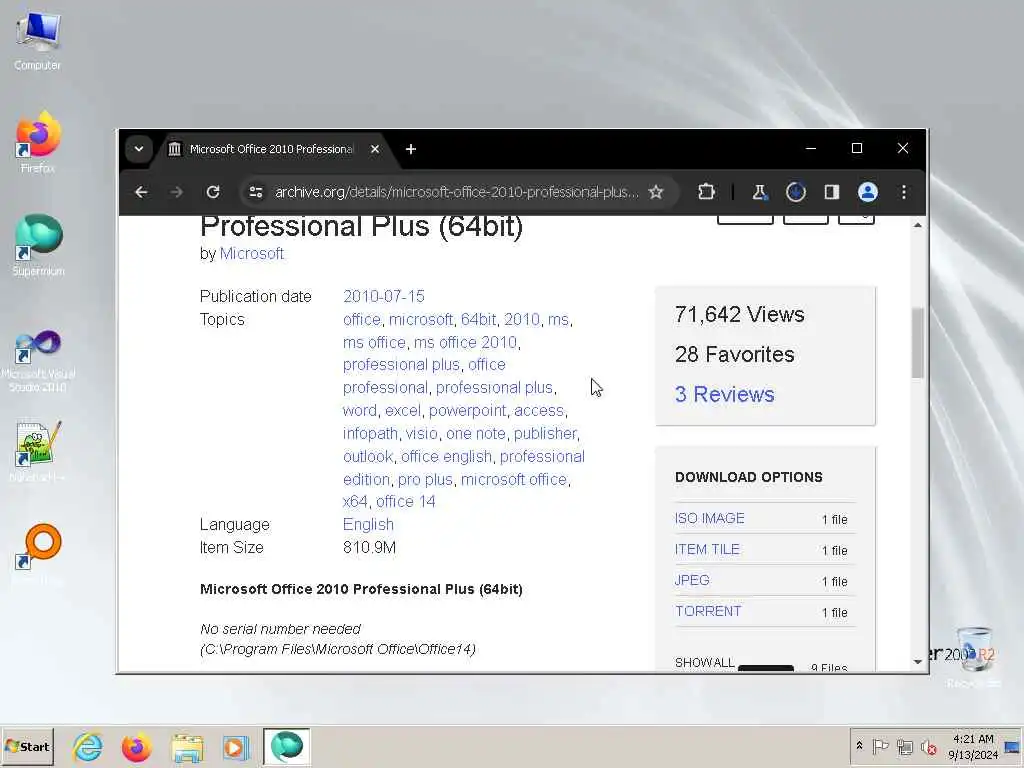Download the JPEG file

[x=692, y=580]
